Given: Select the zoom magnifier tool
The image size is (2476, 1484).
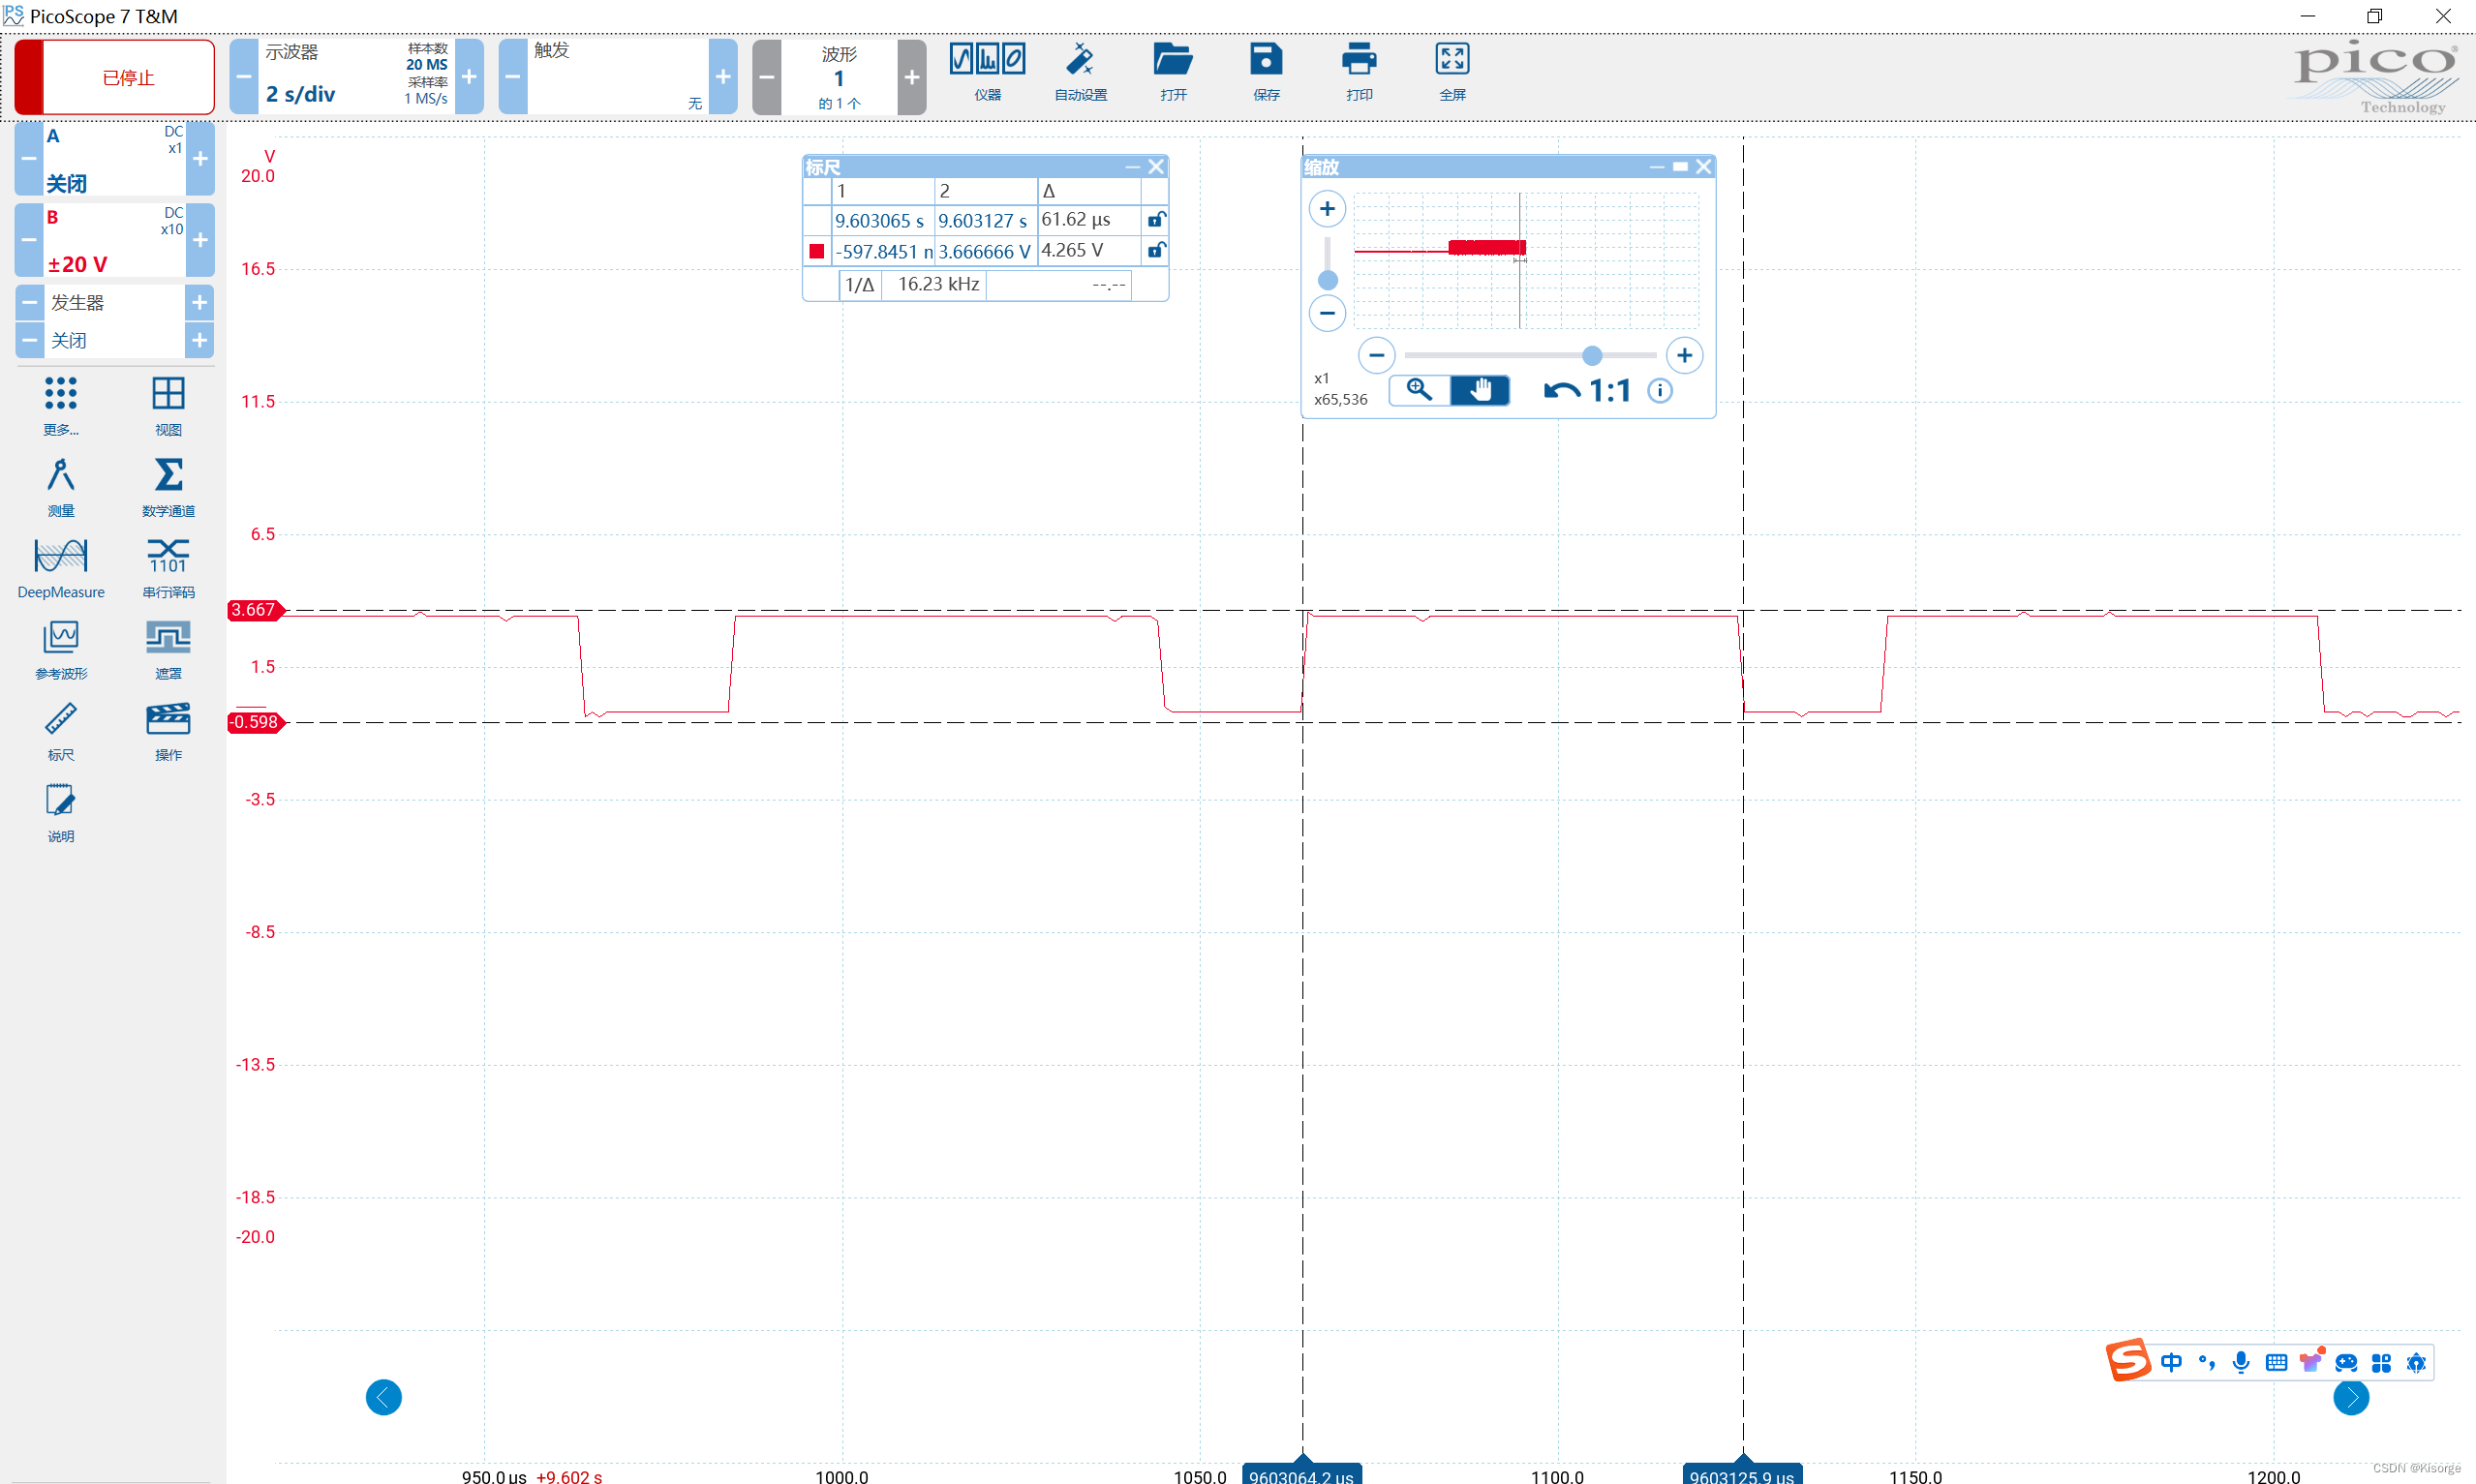Looking at the screenshot, I should [x=1419, y=390].
